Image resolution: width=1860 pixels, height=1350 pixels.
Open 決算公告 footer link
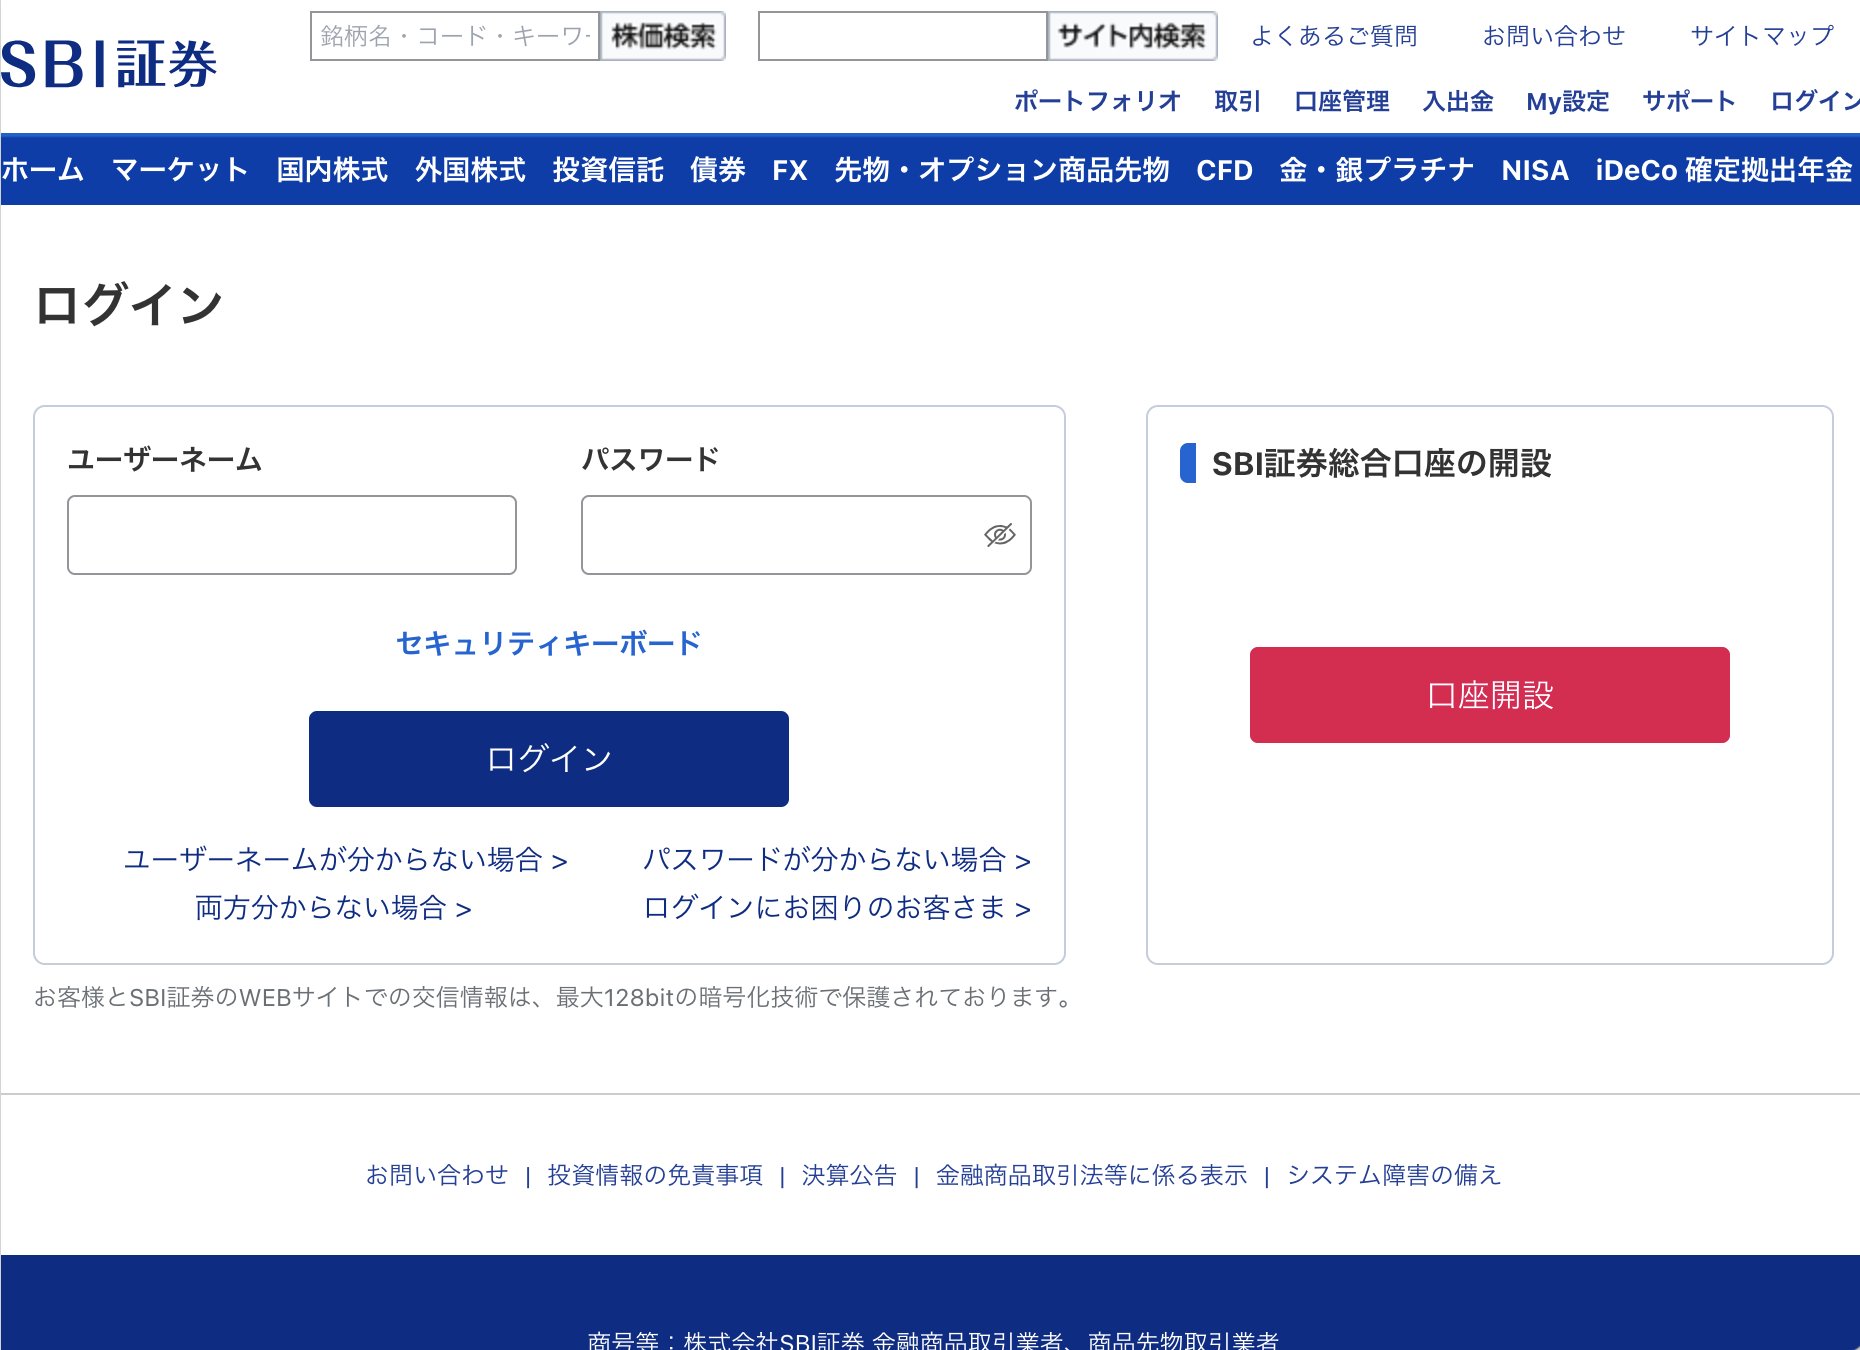tap(849, 1175)
